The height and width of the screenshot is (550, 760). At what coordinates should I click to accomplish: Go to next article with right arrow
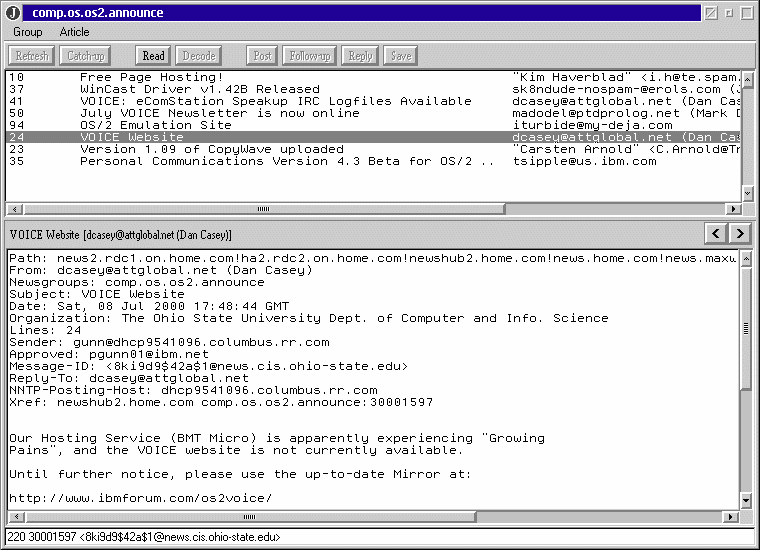pos(740,234)
